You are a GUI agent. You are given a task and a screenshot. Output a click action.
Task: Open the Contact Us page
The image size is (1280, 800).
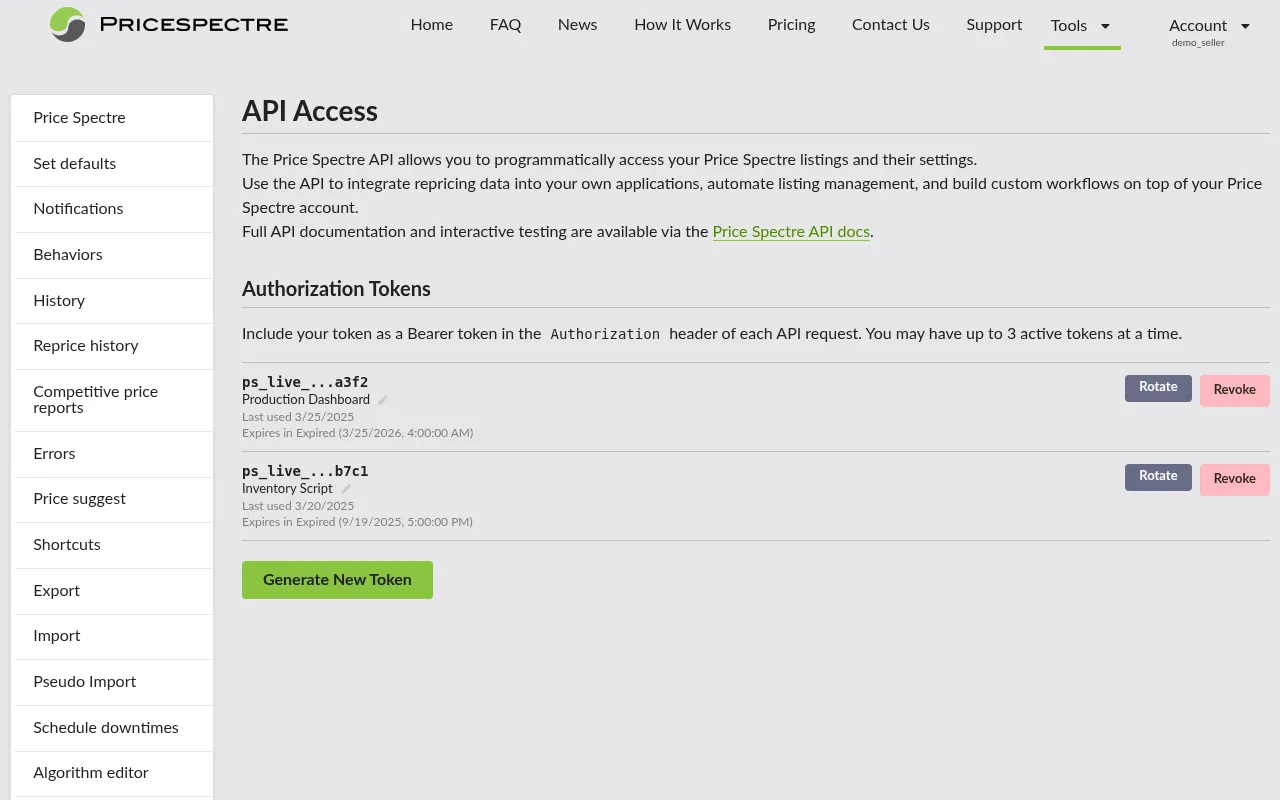pos(890,25)
